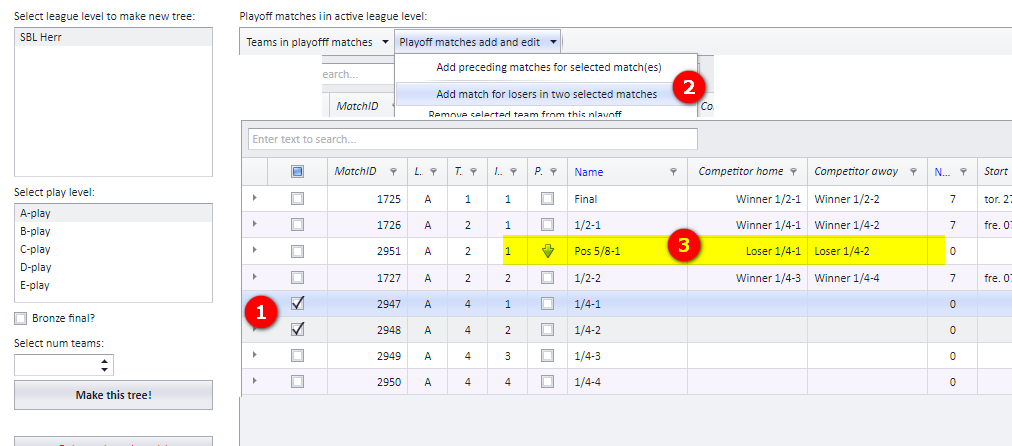
Task: Click Loser 1/4-1 competitor home cell
Action: coord(747,251)
